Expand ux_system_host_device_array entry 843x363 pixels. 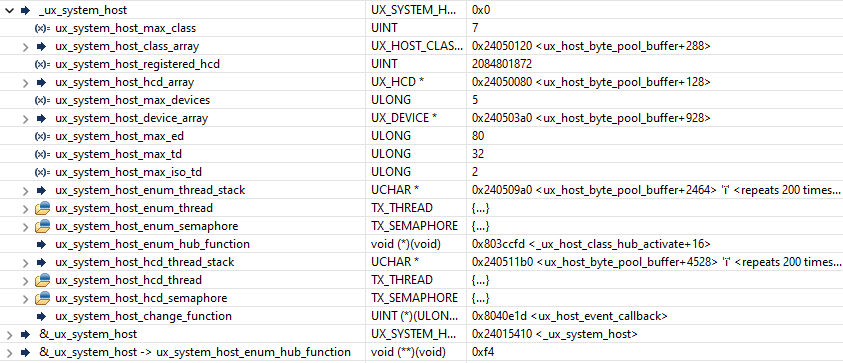click(25, 118)
